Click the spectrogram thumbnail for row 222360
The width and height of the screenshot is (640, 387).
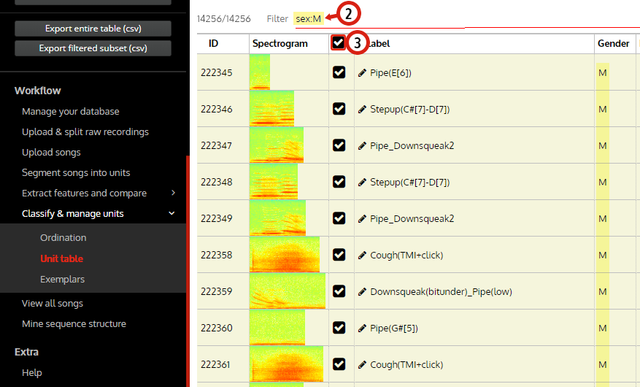(277, 327)
